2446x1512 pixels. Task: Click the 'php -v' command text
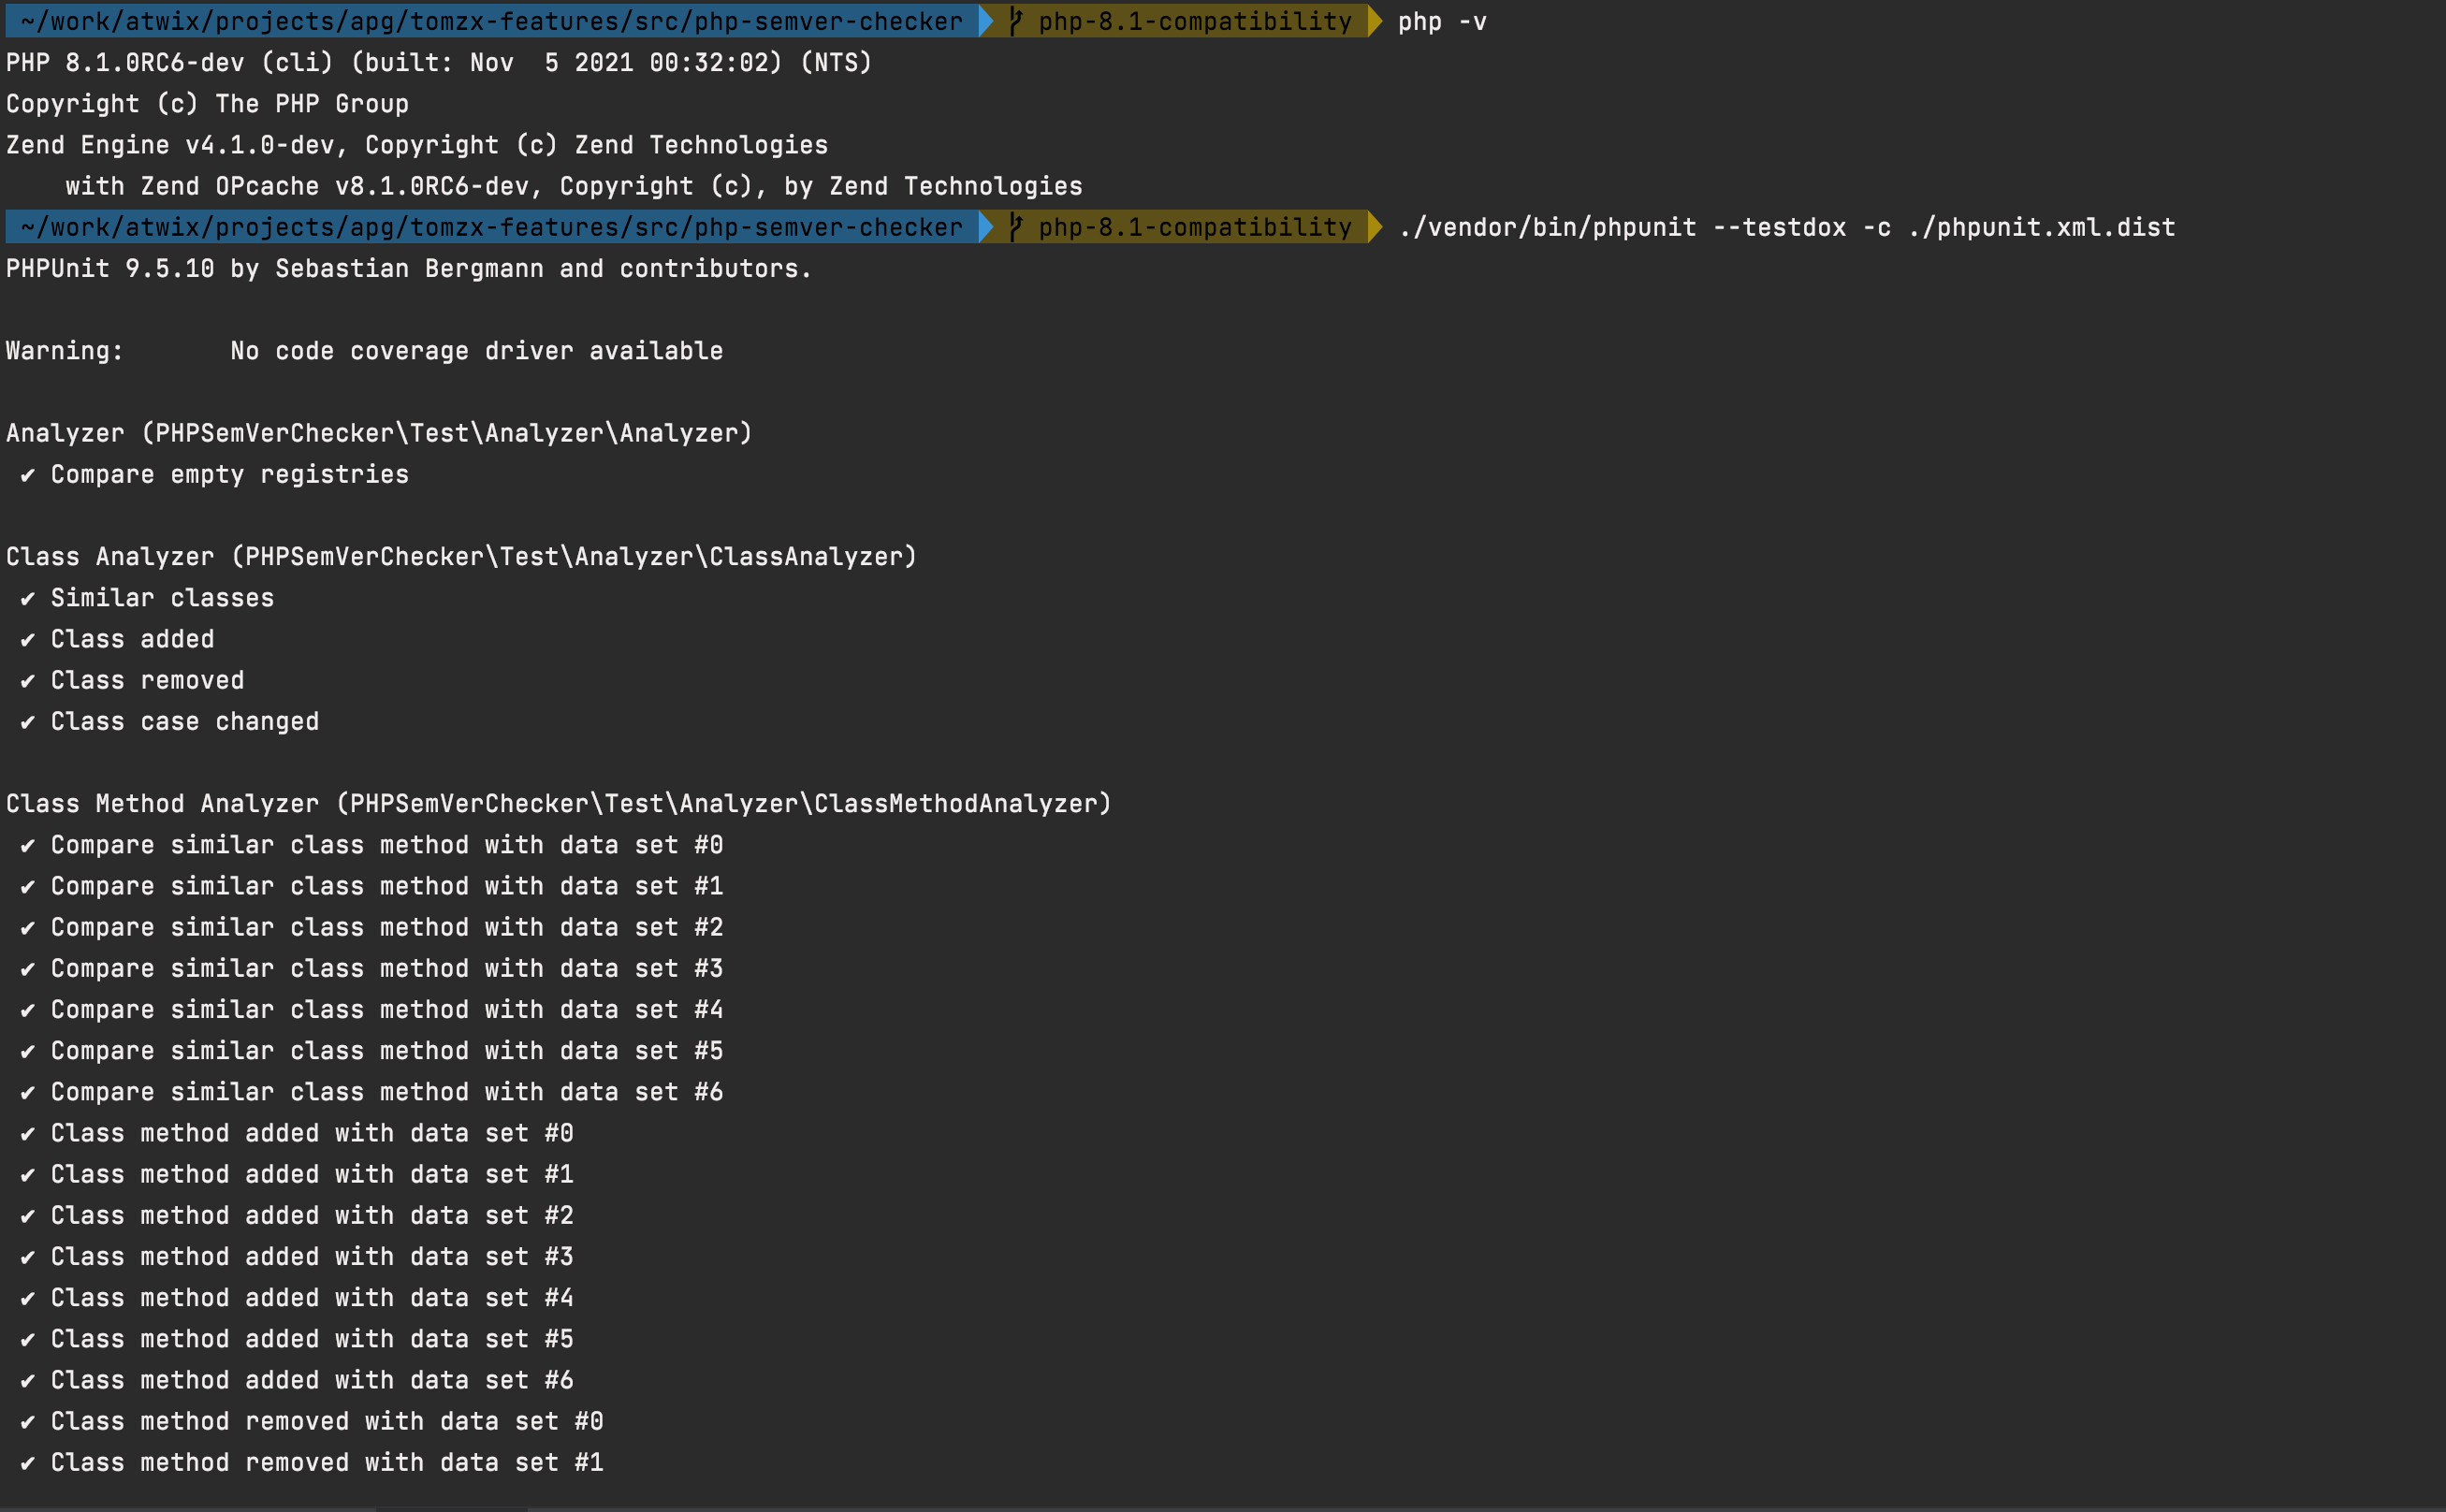pyautogui.click(x=1441, y=21)
